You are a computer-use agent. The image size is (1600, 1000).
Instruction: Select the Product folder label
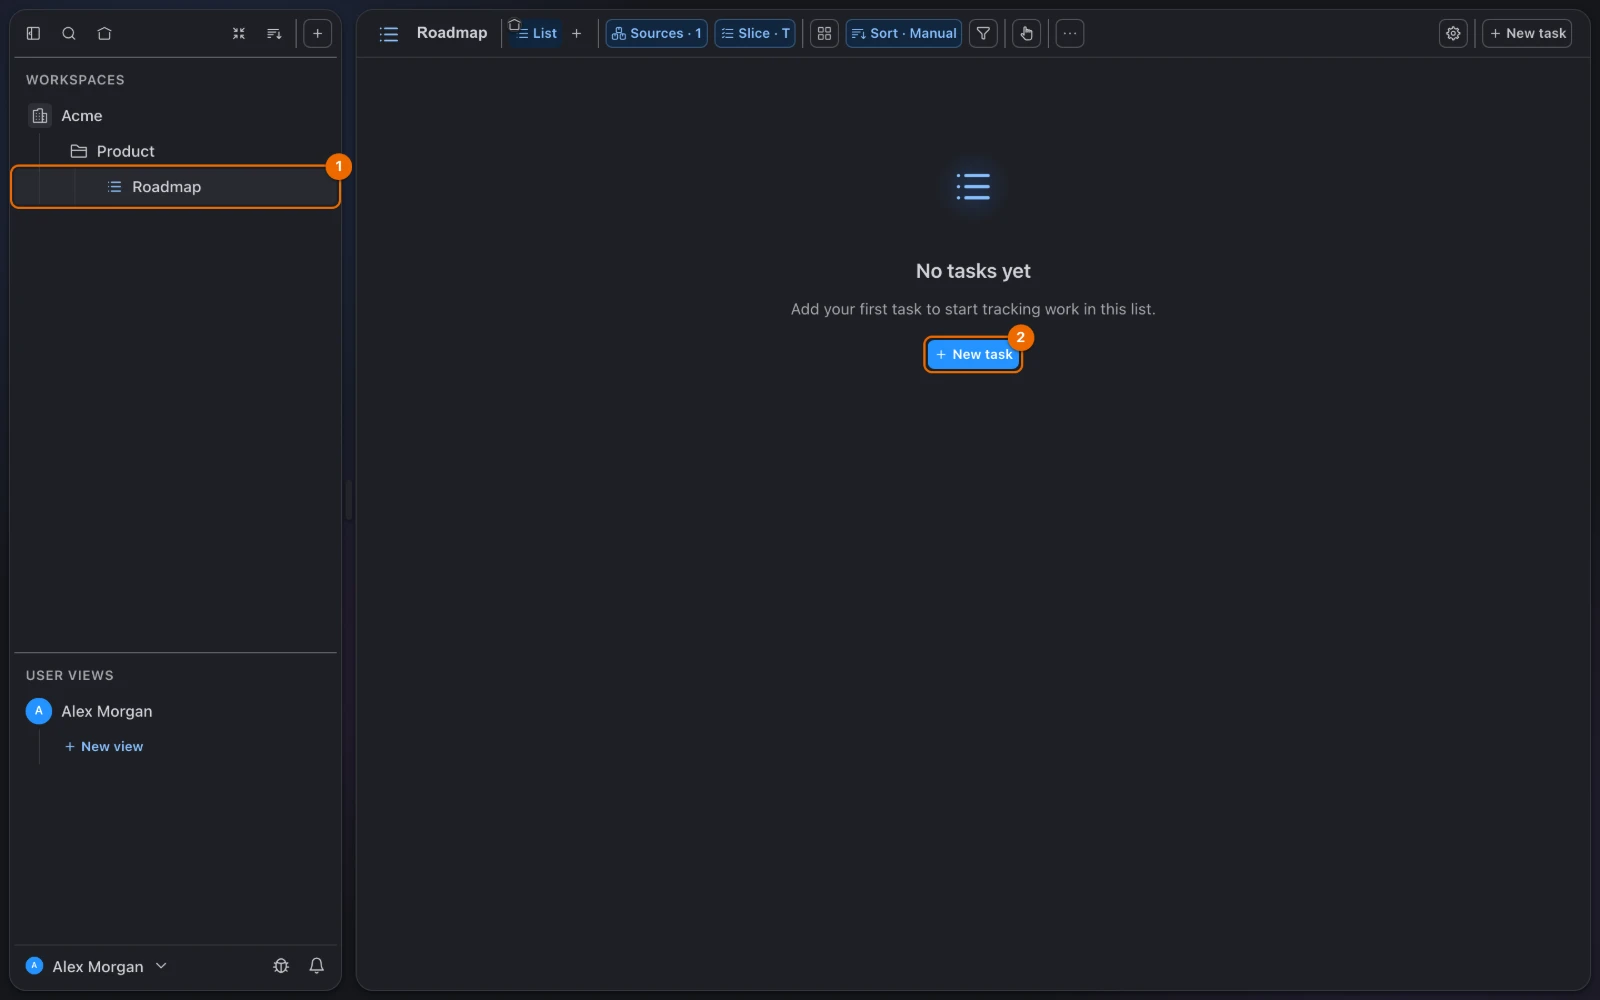click(x=126, y=151)
